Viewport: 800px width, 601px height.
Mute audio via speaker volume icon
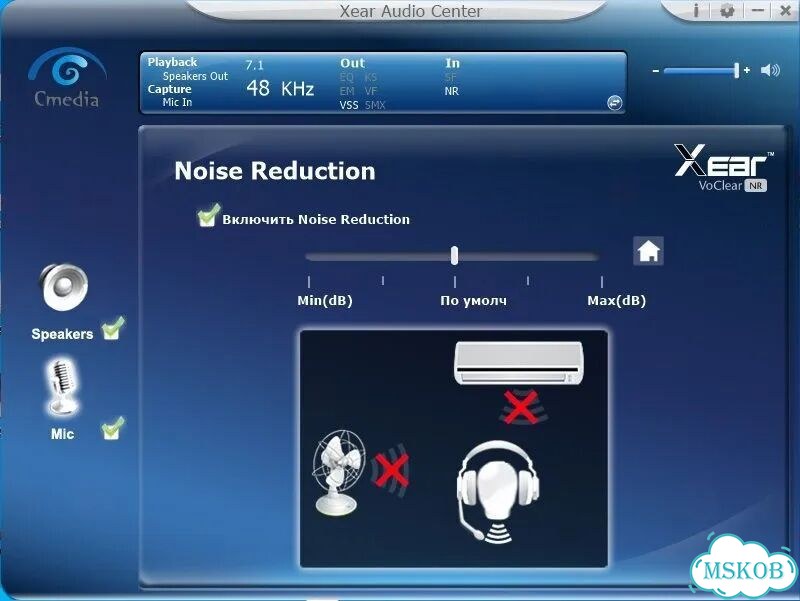(770, 70)
